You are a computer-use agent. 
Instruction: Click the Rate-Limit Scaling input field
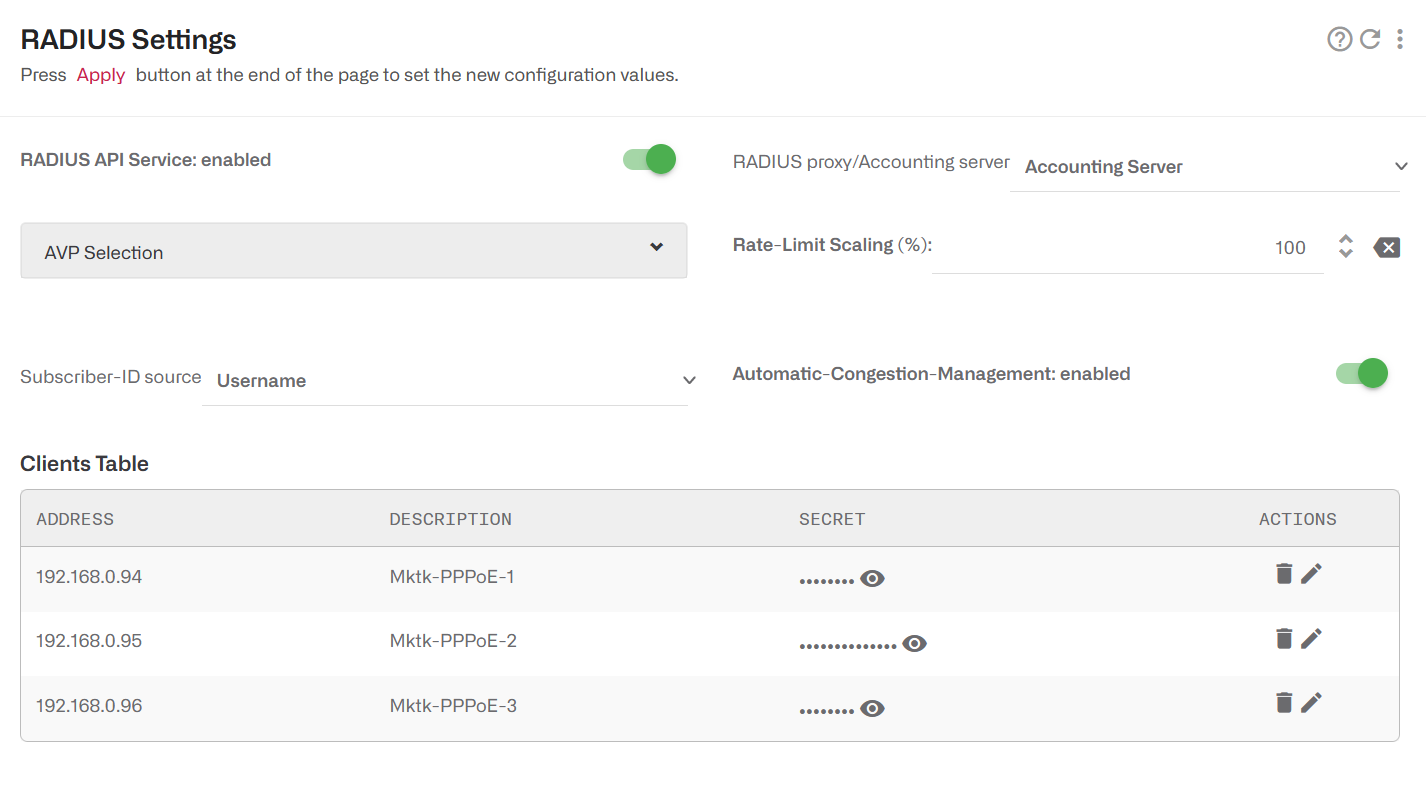point(1127,247)
